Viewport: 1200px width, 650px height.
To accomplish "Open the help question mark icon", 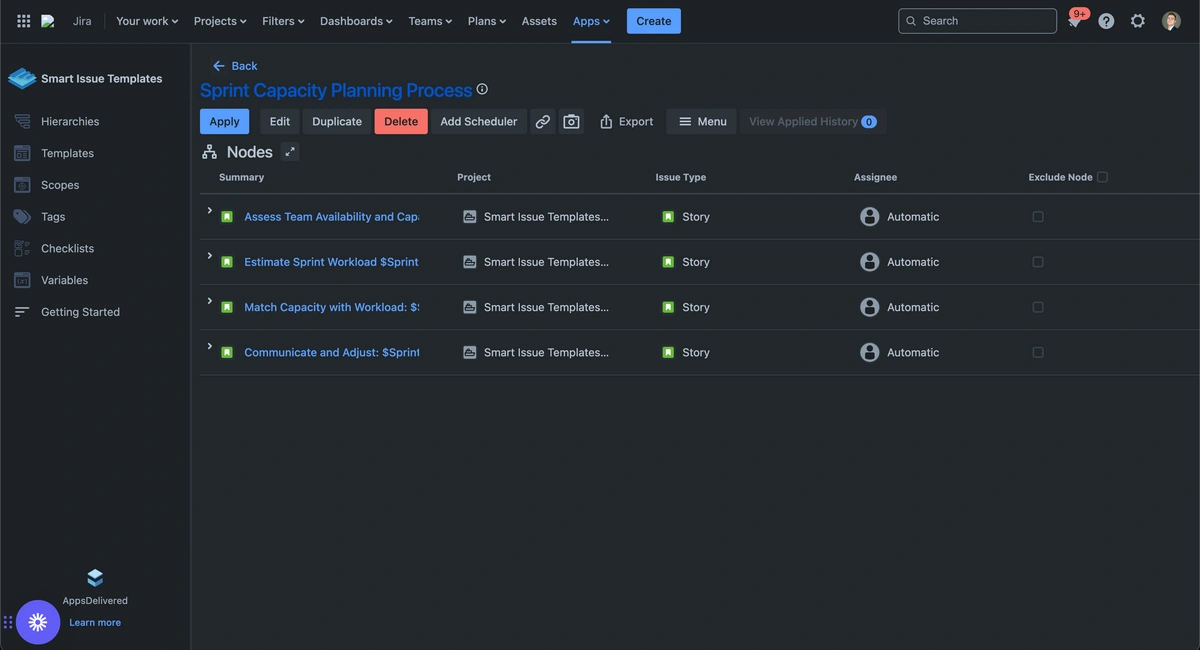I will pyautogui.click(x=1106, y=21).
